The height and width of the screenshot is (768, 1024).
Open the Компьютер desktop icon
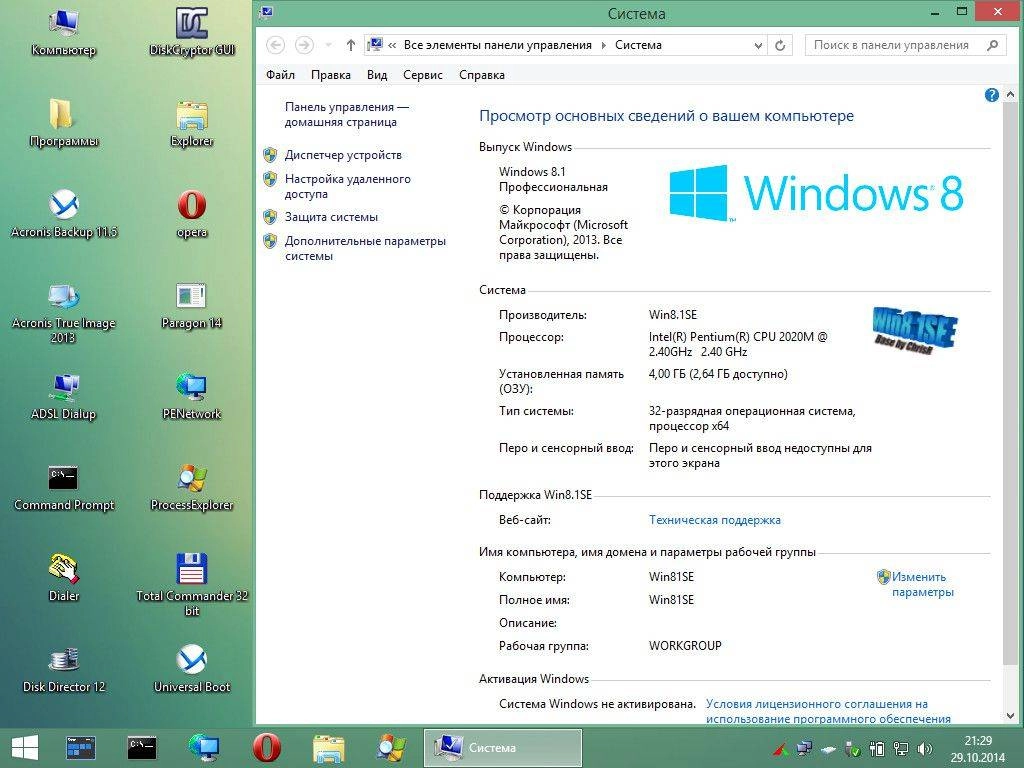coord(63,31)
